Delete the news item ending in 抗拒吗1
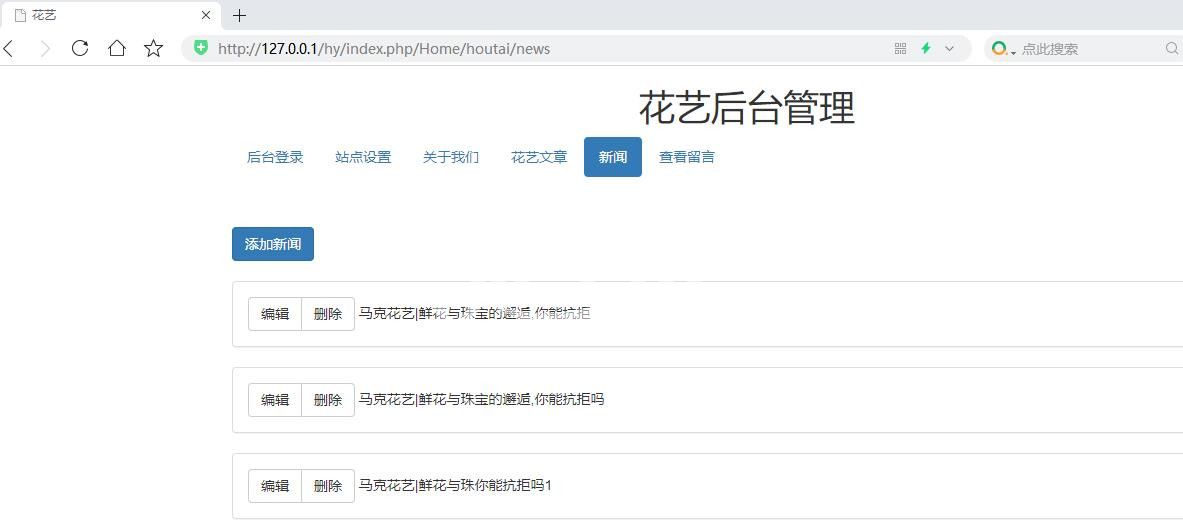Viewport: 1183px width, 532px height. point(328,486)
